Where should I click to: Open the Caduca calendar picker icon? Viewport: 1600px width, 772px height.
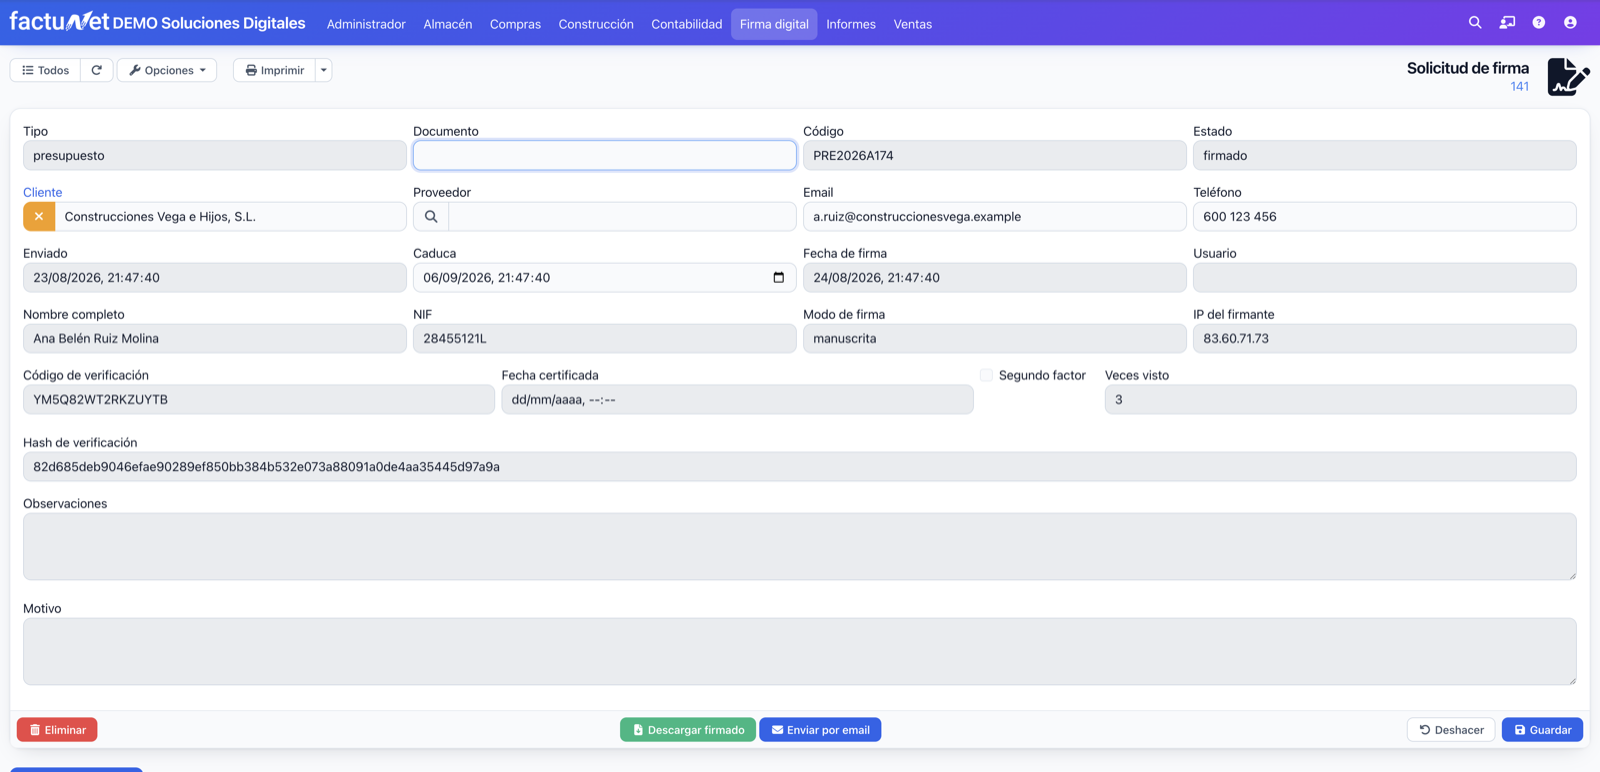pos(779,278)
